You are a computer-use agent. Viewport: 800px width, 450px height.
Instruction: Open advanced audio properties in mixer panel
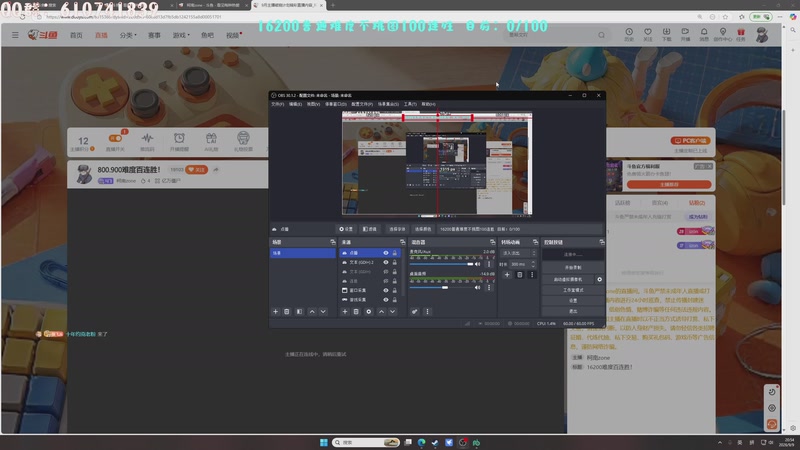pyautogui.click(x=414, y=311)
